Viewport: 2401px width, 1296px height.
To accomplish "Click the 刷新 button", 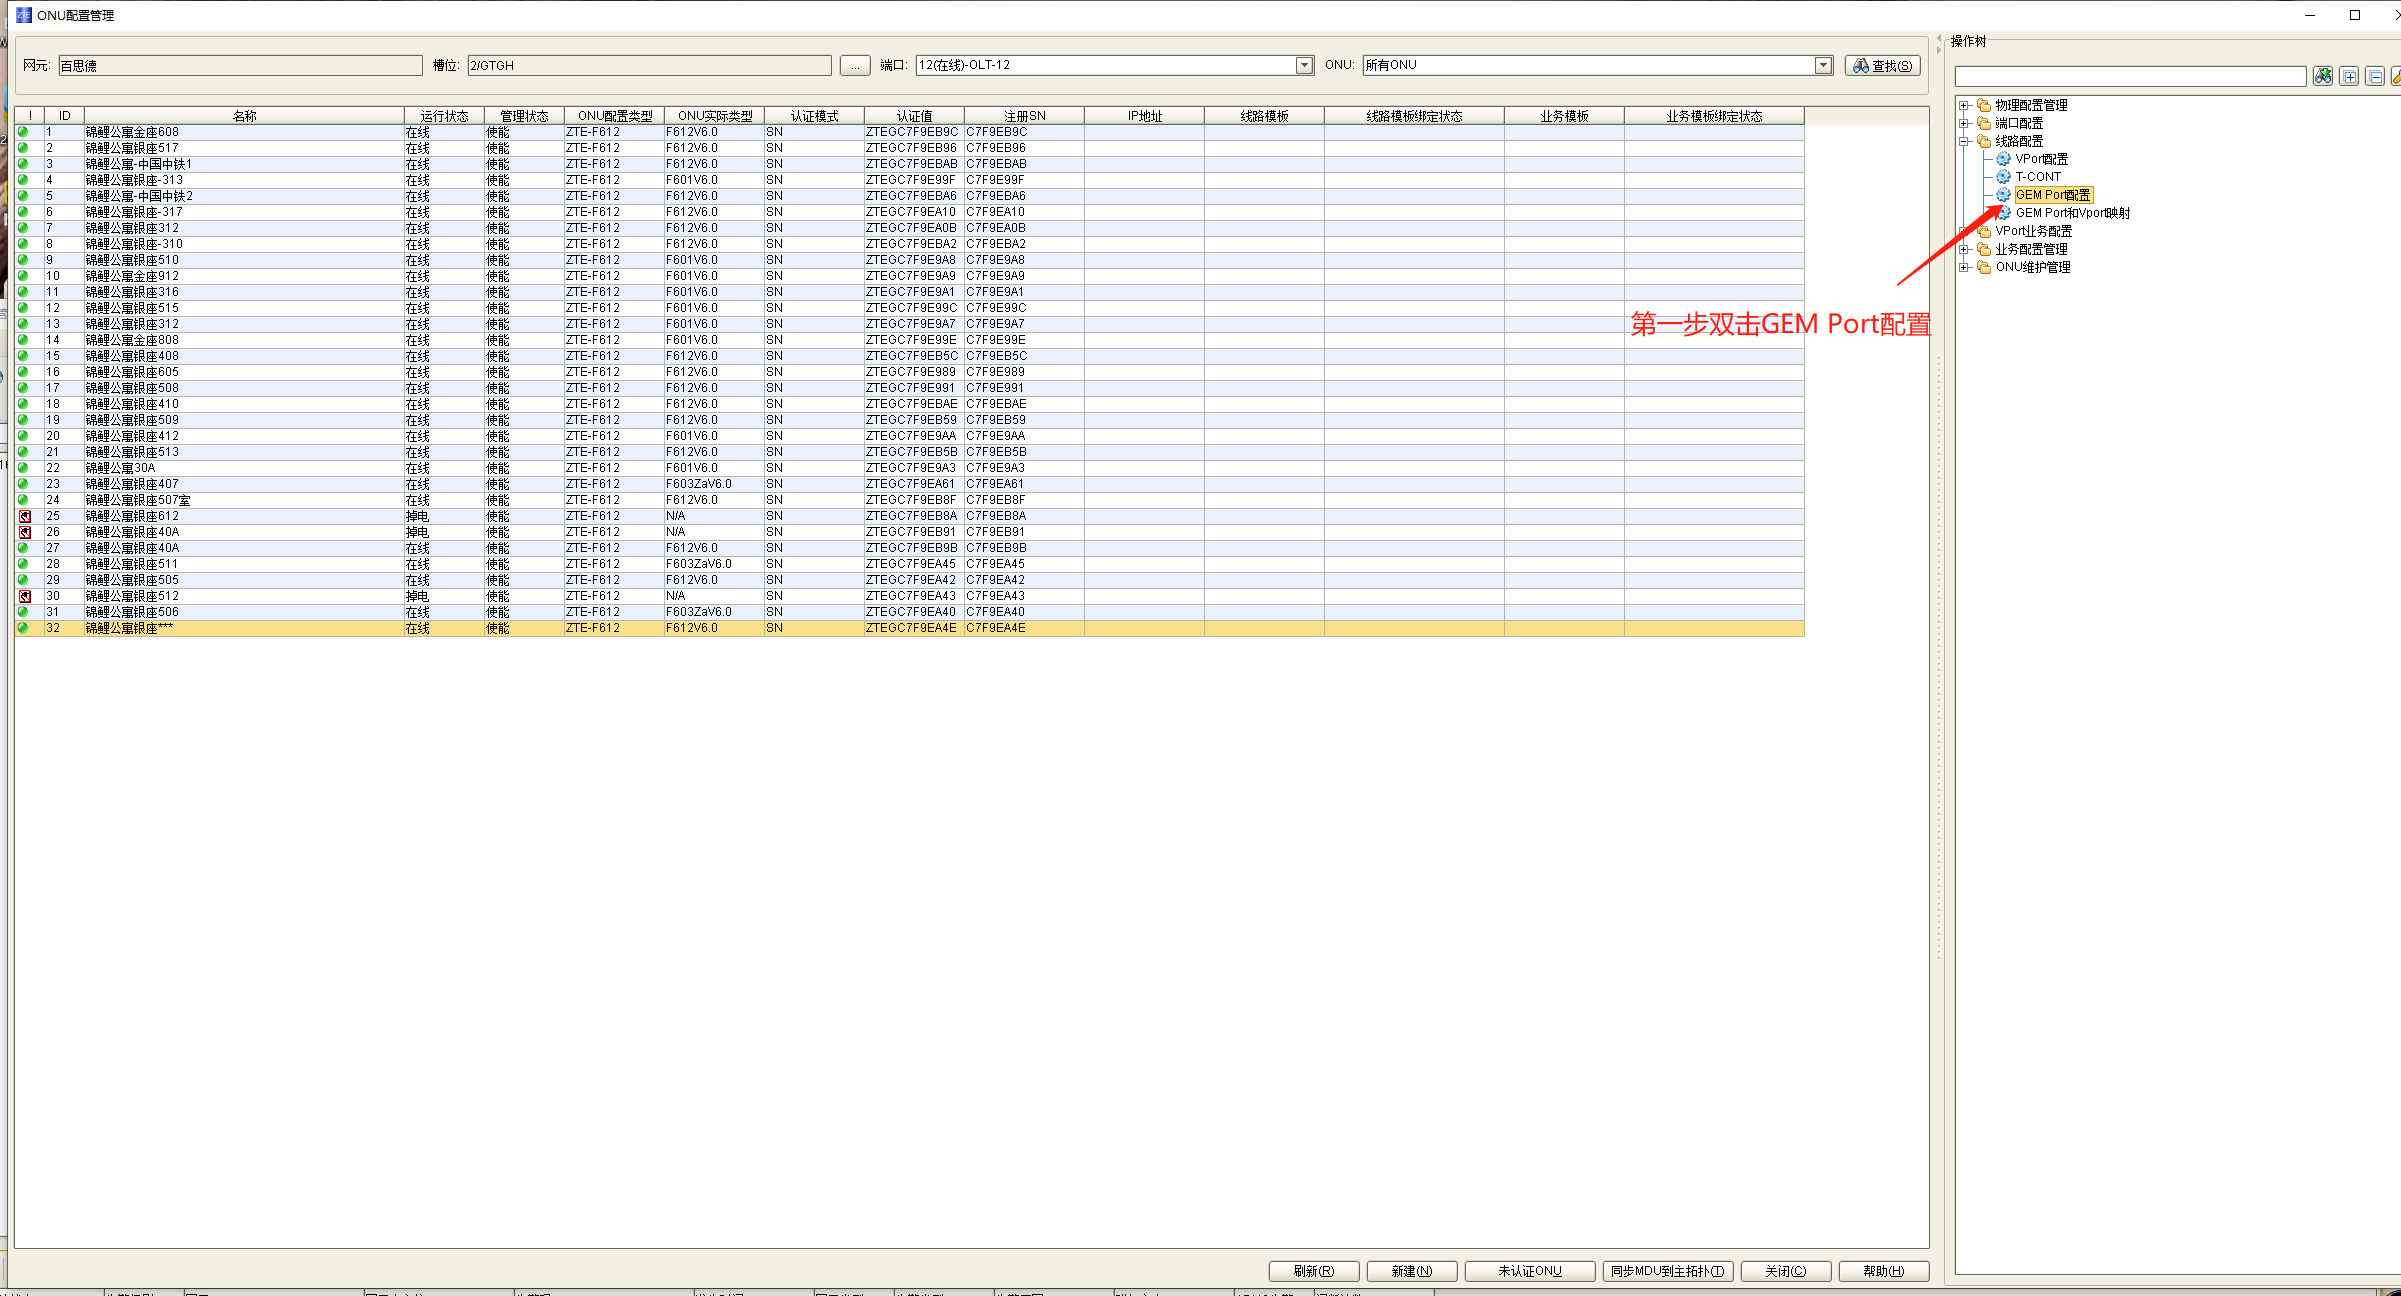I will (x=1313, y=1271).
